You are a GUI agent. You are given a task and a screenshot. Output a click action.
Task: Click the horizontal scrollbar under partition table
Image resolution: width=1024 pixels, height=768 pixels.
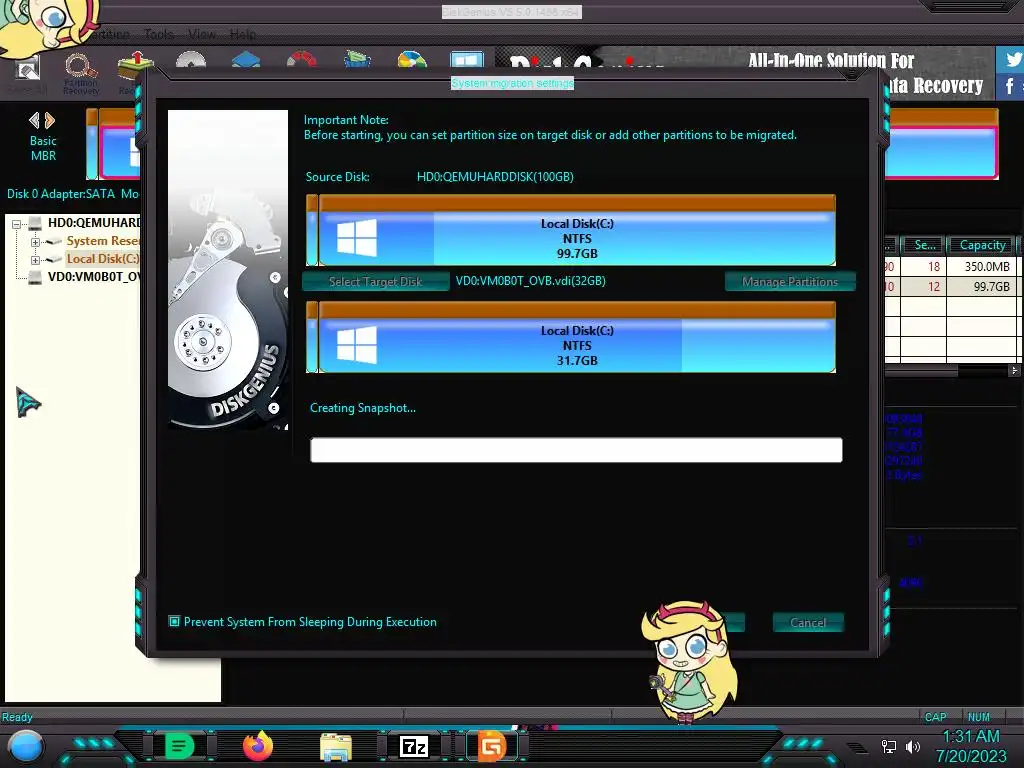tap(921, 371)
